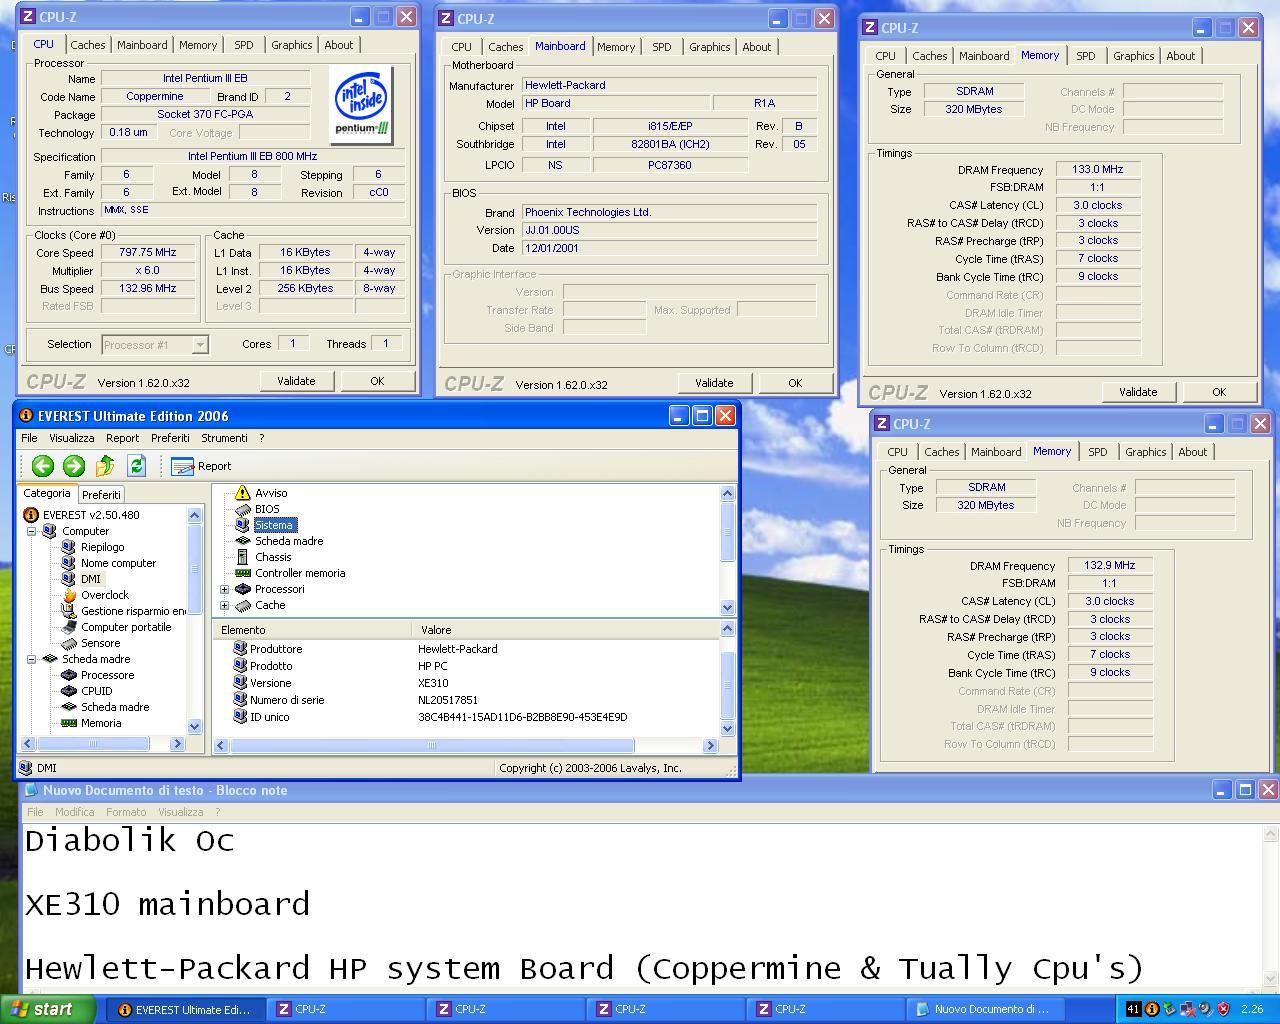Switch to the Categoria tab
Screen dimensions: 1280x1024
47,493
